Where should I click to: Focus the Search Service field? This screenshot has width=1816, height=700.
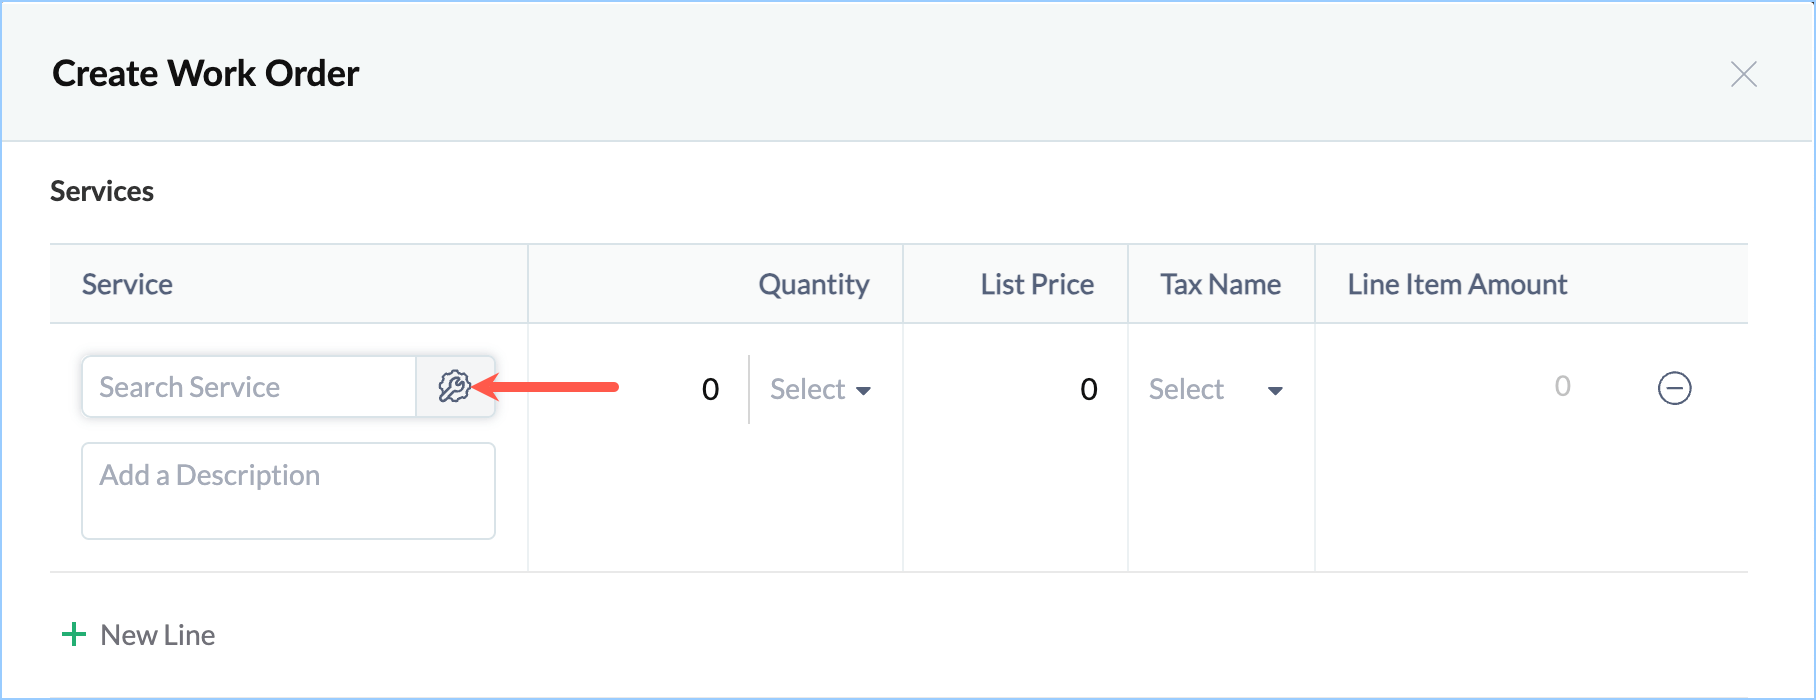pos(250,387)
